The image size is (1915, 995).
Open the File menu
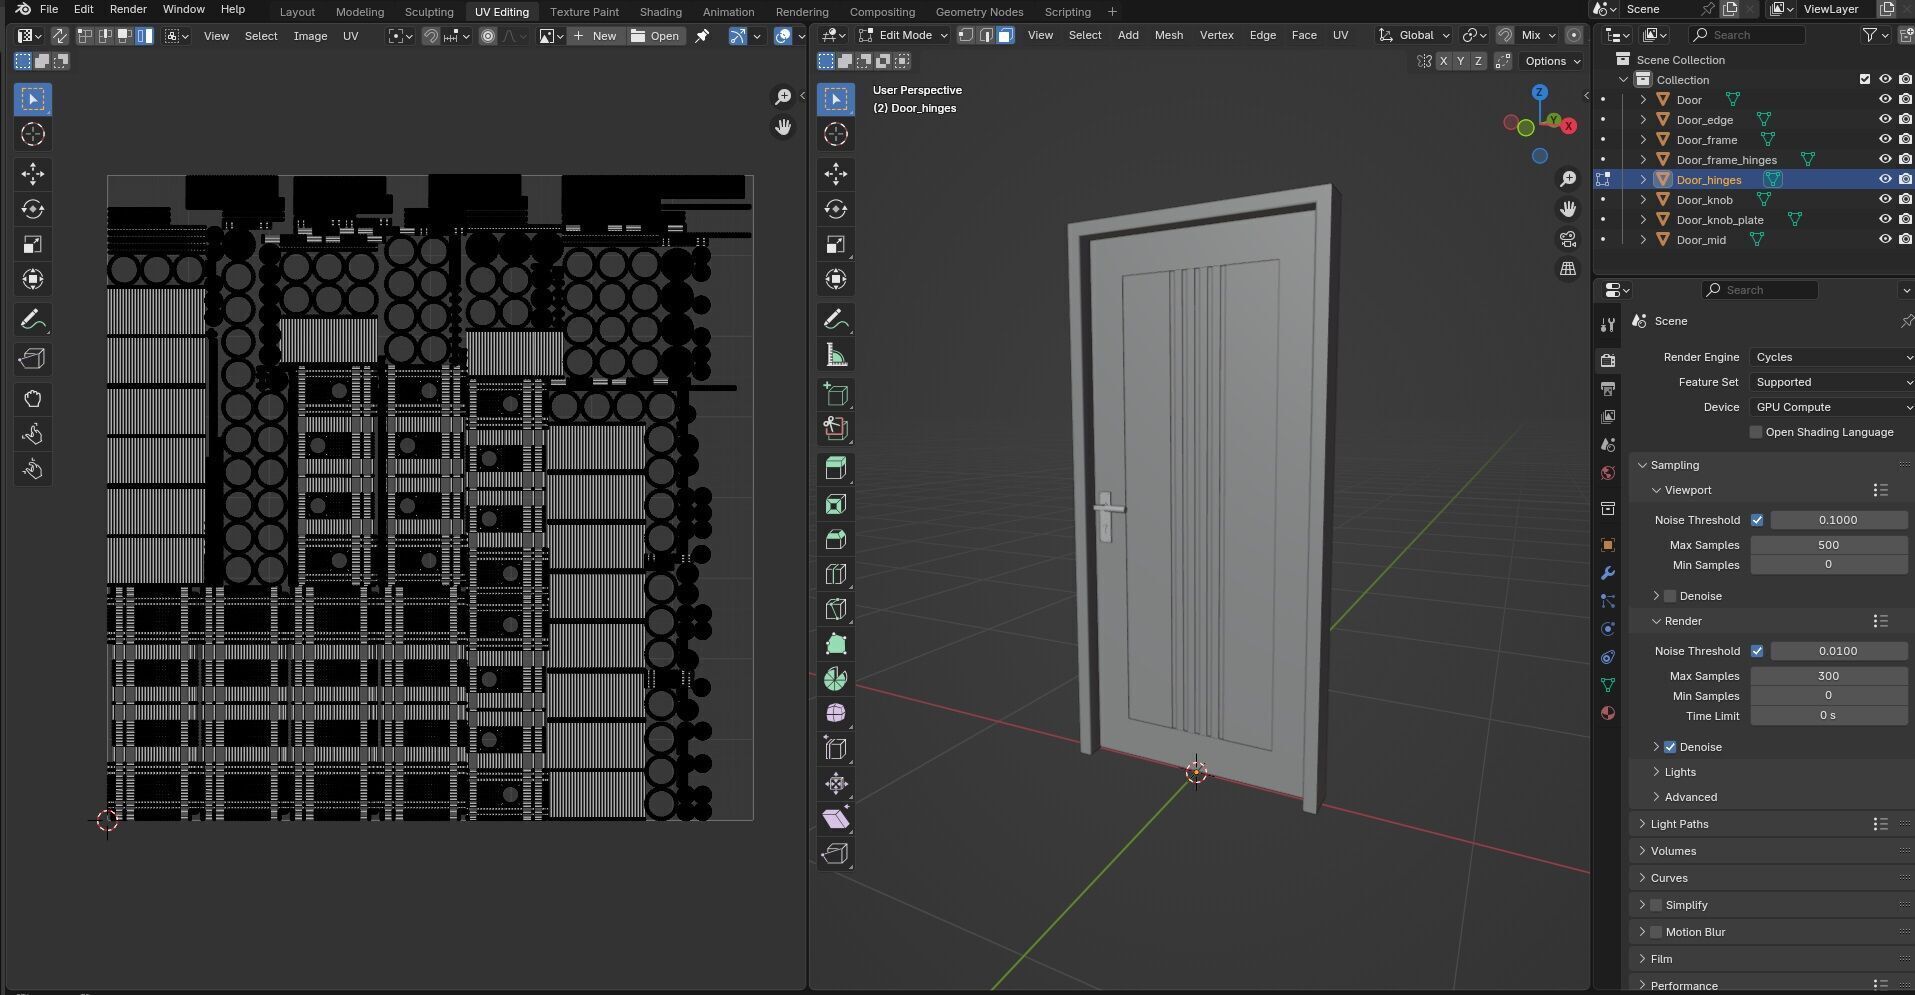point(48,9)
